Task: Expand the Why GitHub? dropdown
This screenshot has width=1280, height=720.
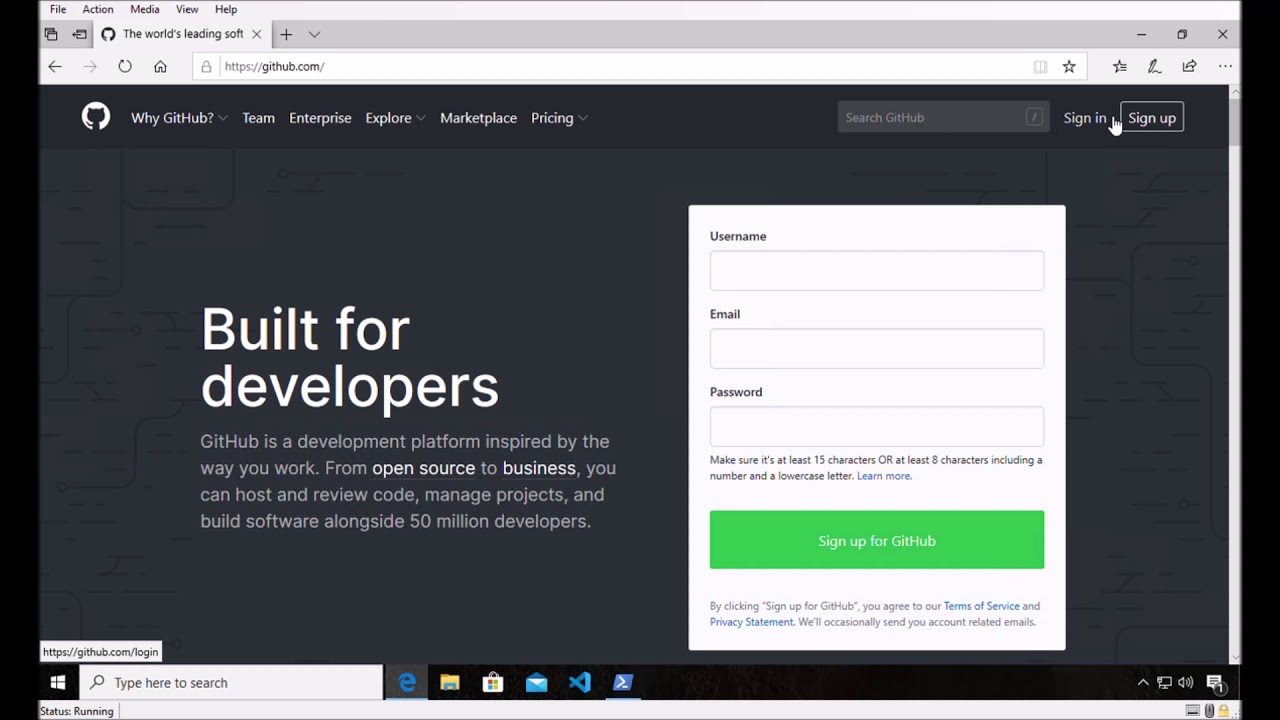Action: pyautogui.click(x=179, y=118)
